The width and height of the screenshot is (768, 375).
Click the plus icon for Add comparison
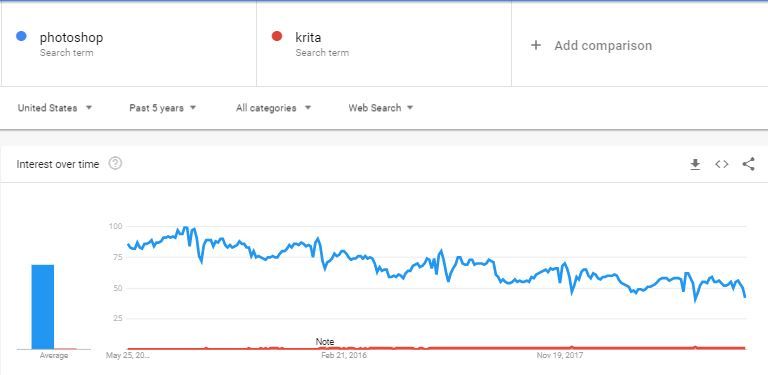536,46
